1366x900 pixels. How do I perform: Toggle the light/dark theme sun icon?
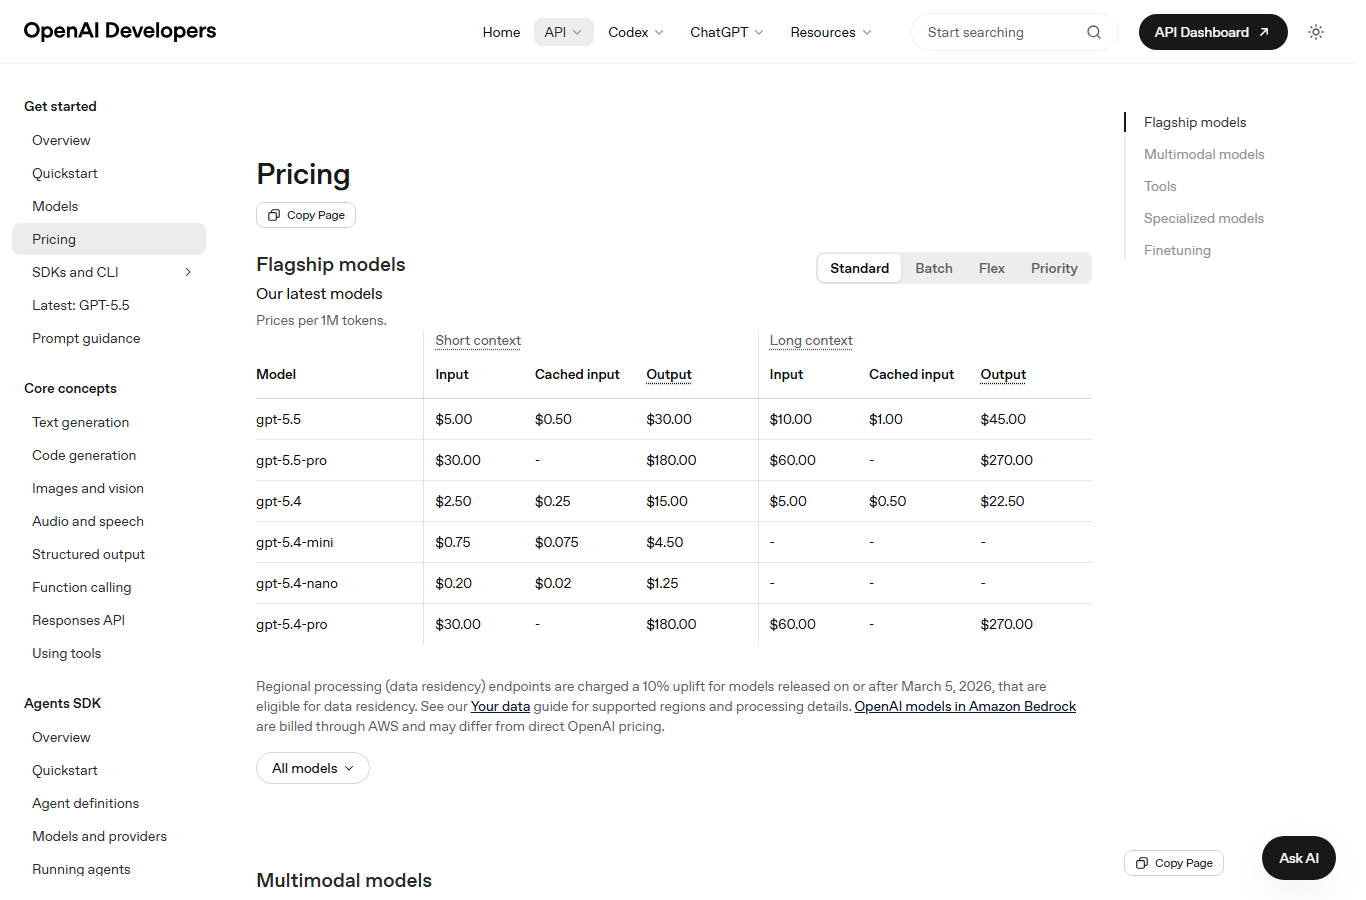pyautogui.click(x=1316, y=32)
